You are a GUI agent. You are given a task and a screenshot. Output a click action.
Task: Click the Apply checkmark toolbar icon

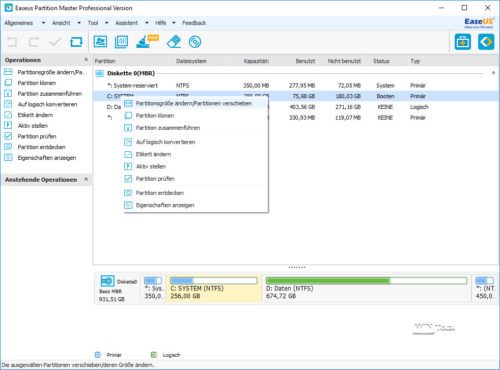pyautogui.click(x=55, y=42)
